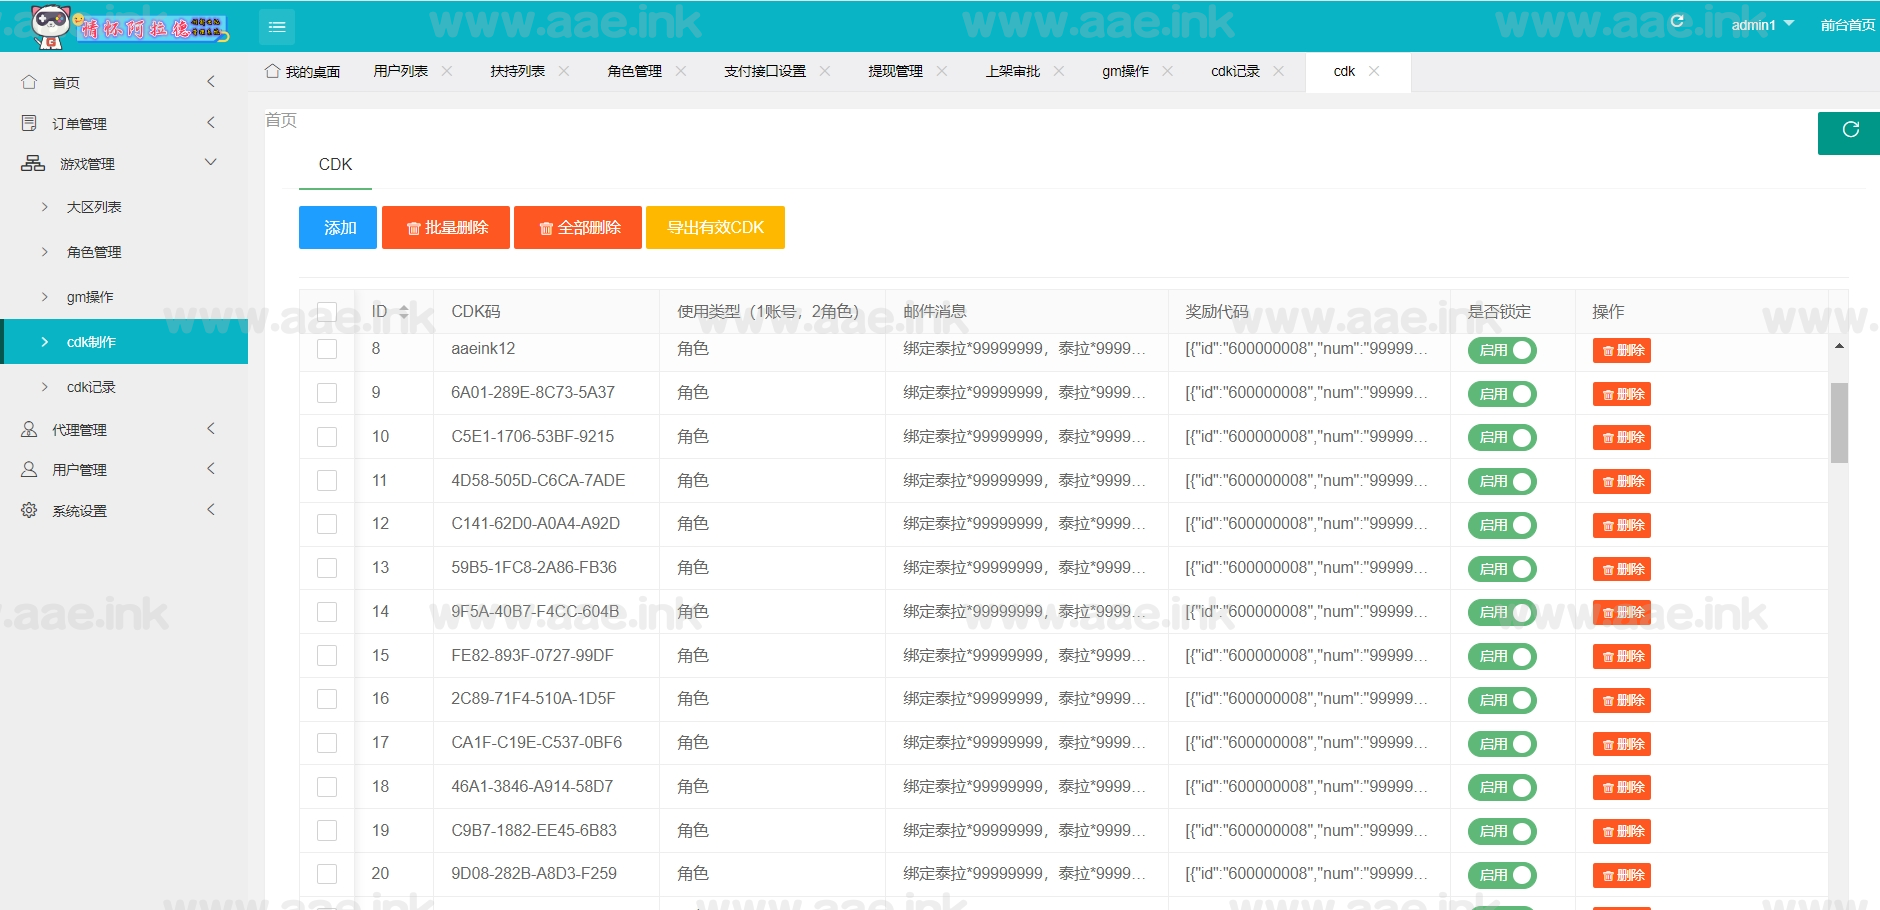Toggle 启用 switch for row ID 16
This screenshot has width=1880, height=910.
(1502, 700)
